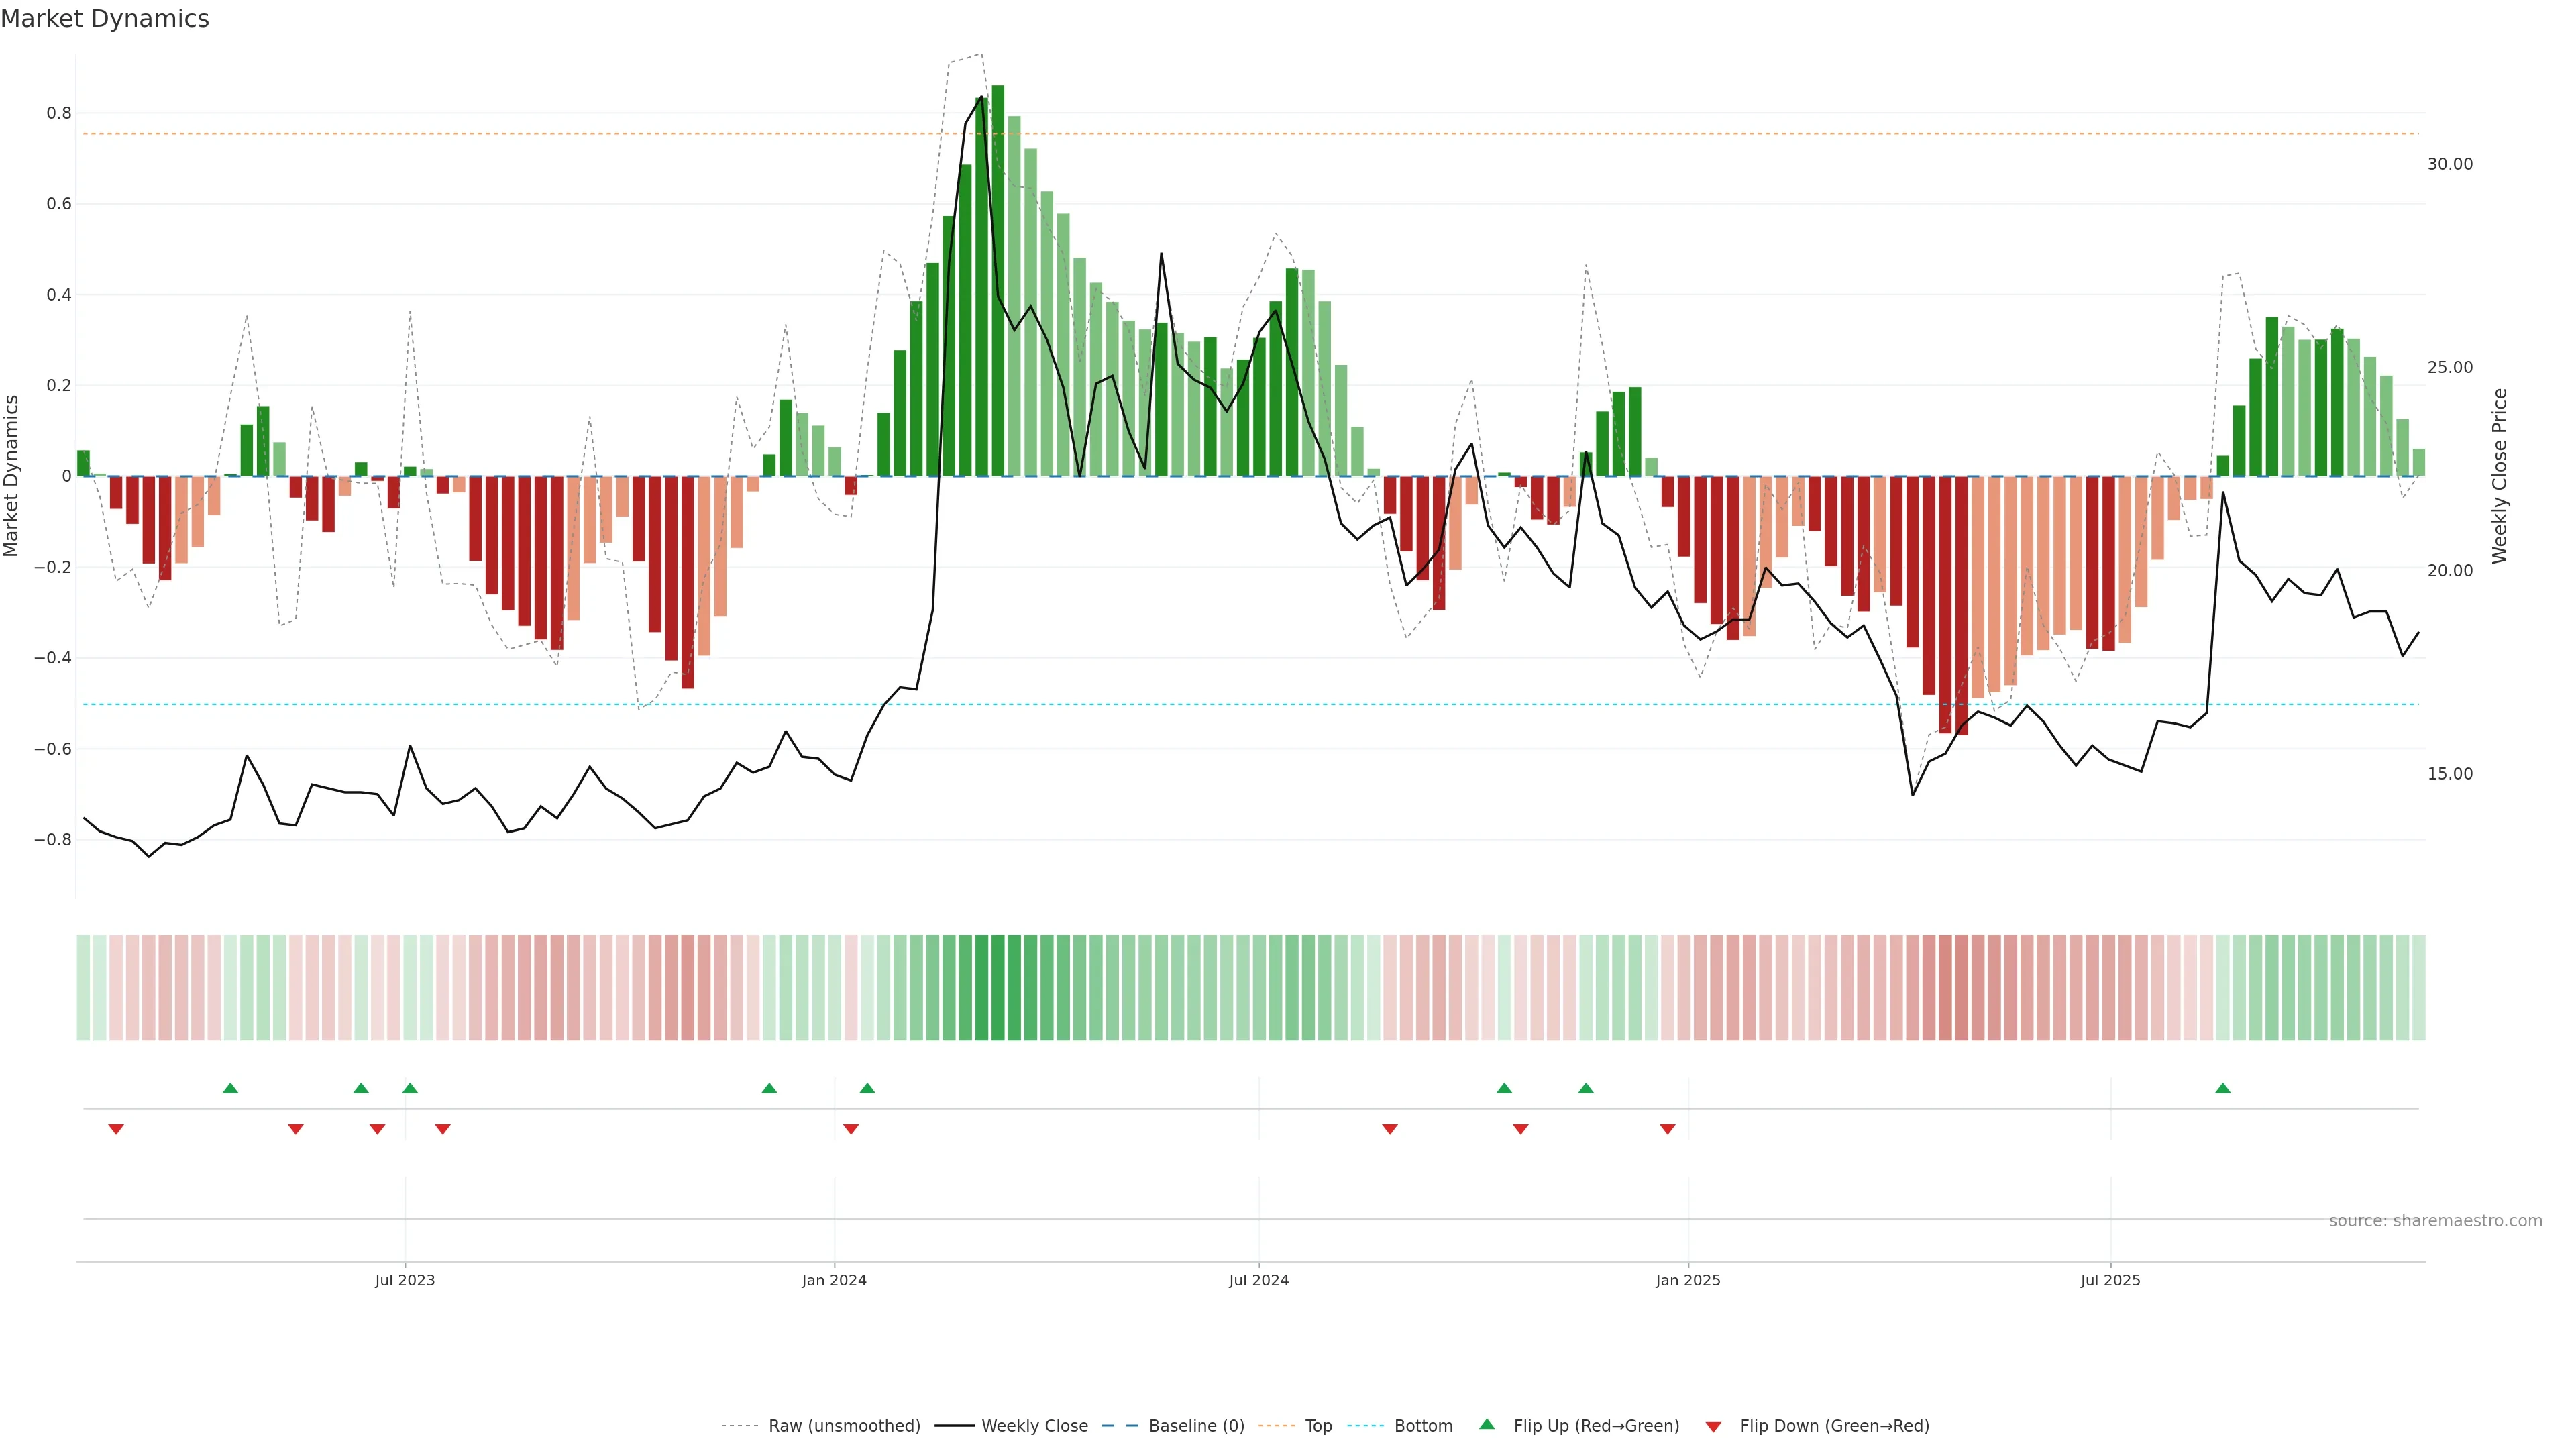The height and width of the screenshot is (1449, 2576).
Task: Click the Jan 2025 x-axis label
Action: click(x=1688, y=1280)
